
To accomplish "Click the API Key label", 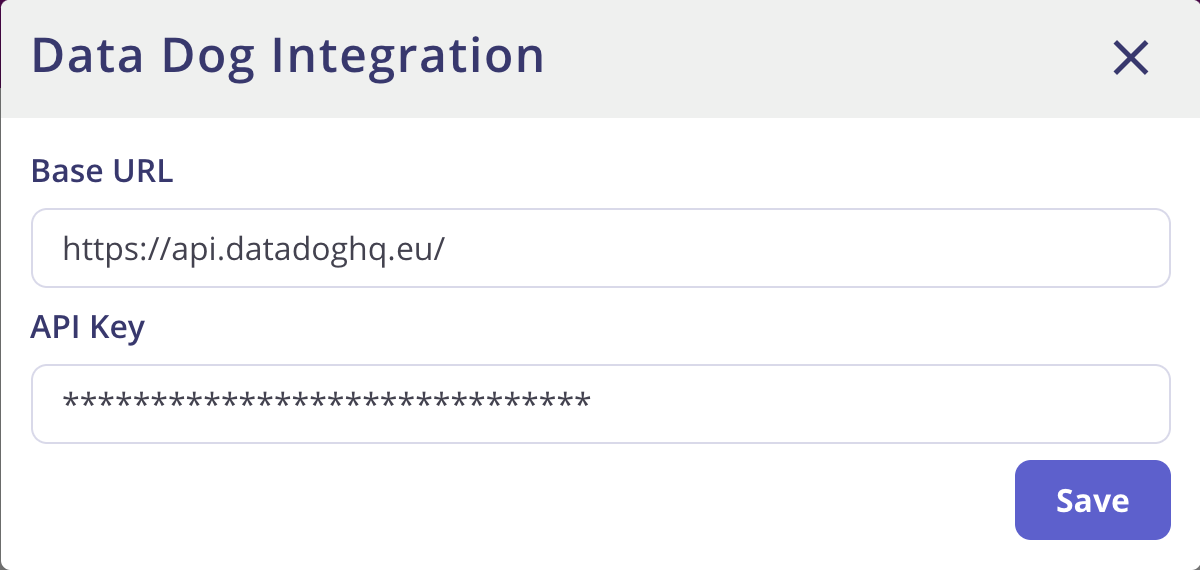I will (88, 327).
